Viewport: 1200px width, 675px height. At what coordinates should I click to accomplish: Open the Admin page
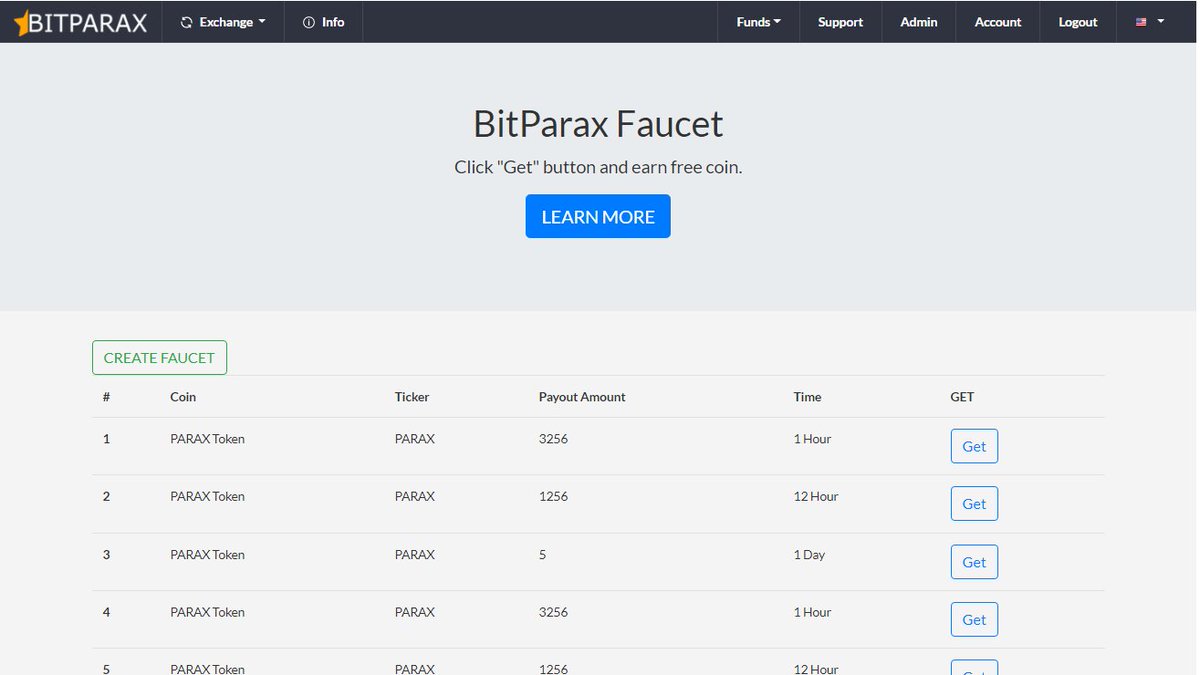[919, 22]
